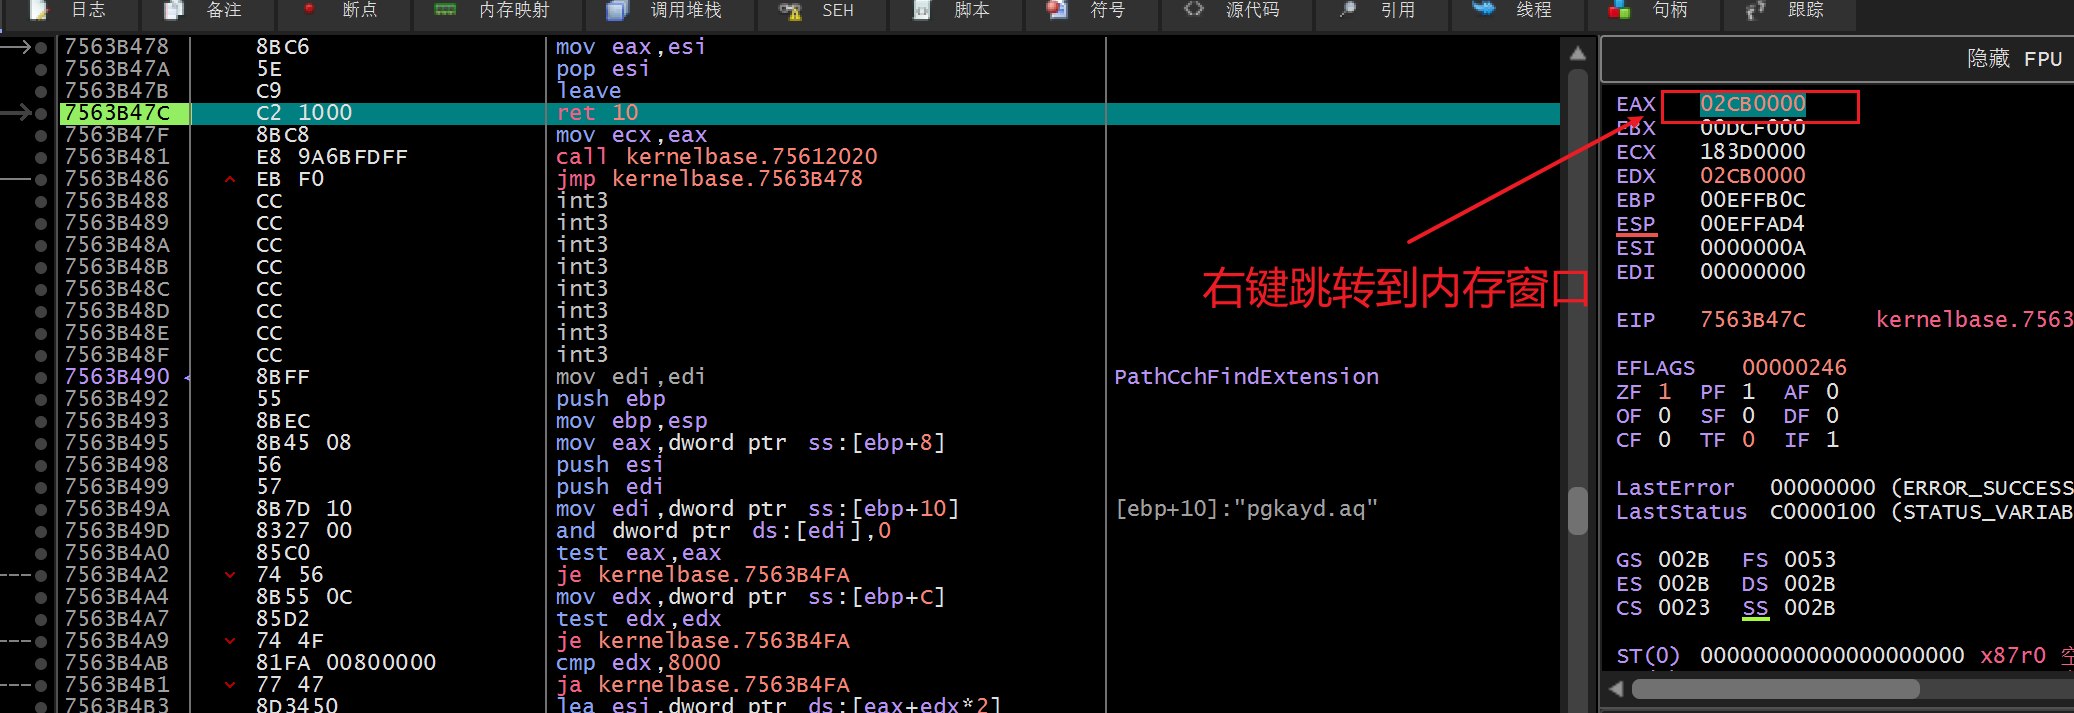Screen dimensions: 2074x713
Task: Select 'and dword ptr ds:[edi],0' instruction
Action: coord(723,531)
